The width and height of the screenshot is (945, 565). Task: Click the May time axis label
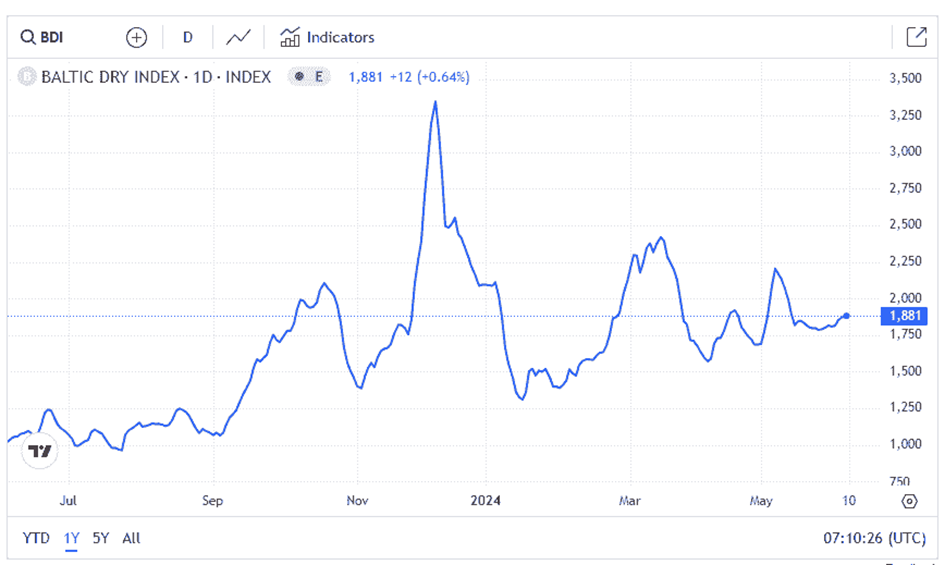pyautogui.click(x=761, y=500)
